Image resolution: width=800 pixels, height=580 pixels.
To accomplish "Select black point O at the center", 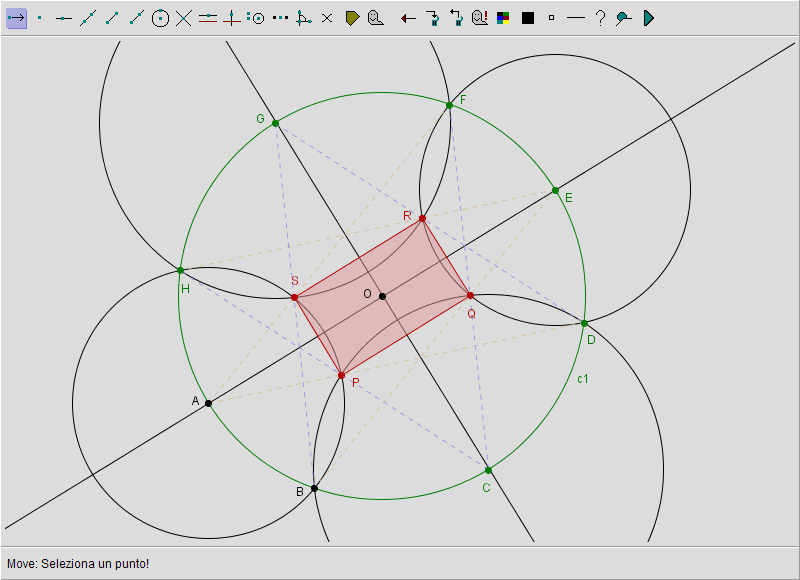I will coord(382,296).
